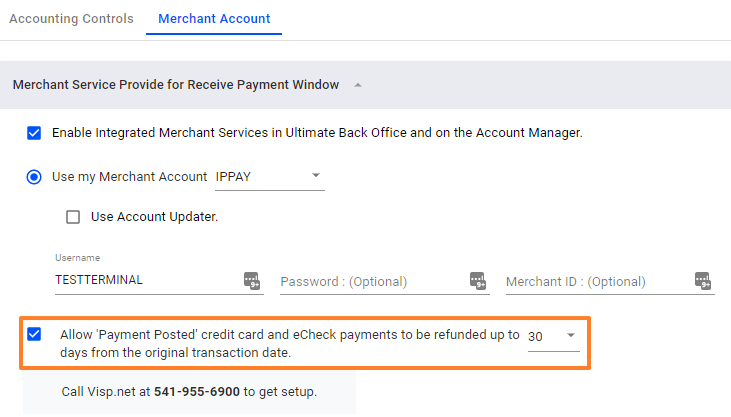Screen dimensions: 731x417
Task: Open the IPPAY merchant account dropdown
Action: pyautogui.click(x=269, y=177)
